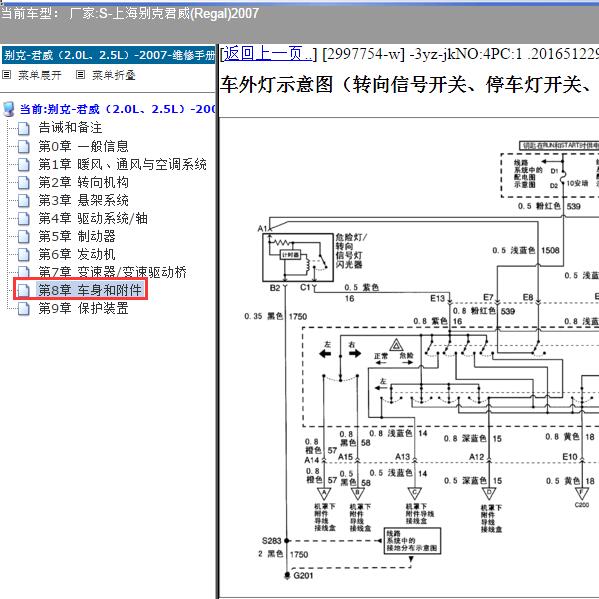
Task: Click connector label A14 in the diagram
Action: tap(312, 460)
